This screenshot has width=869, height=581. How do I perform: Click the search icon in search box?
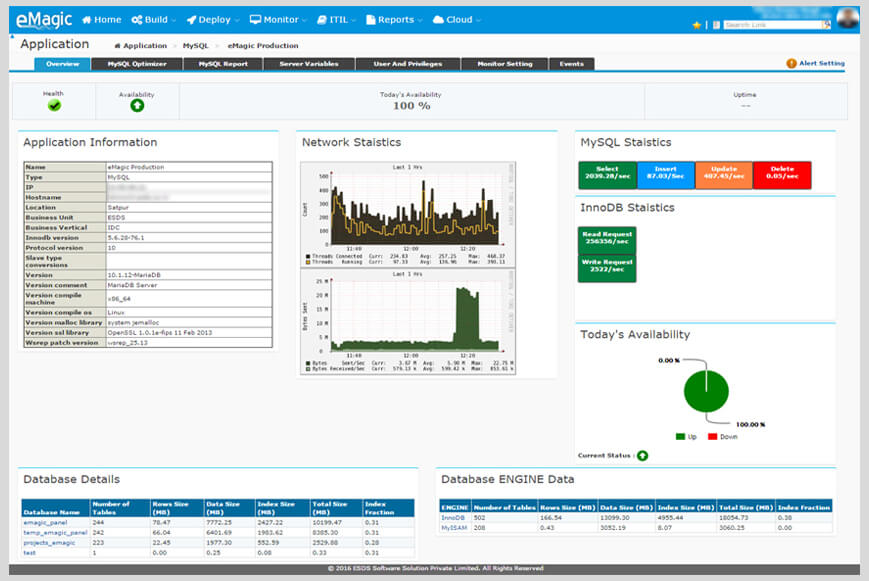click(826, 25)
